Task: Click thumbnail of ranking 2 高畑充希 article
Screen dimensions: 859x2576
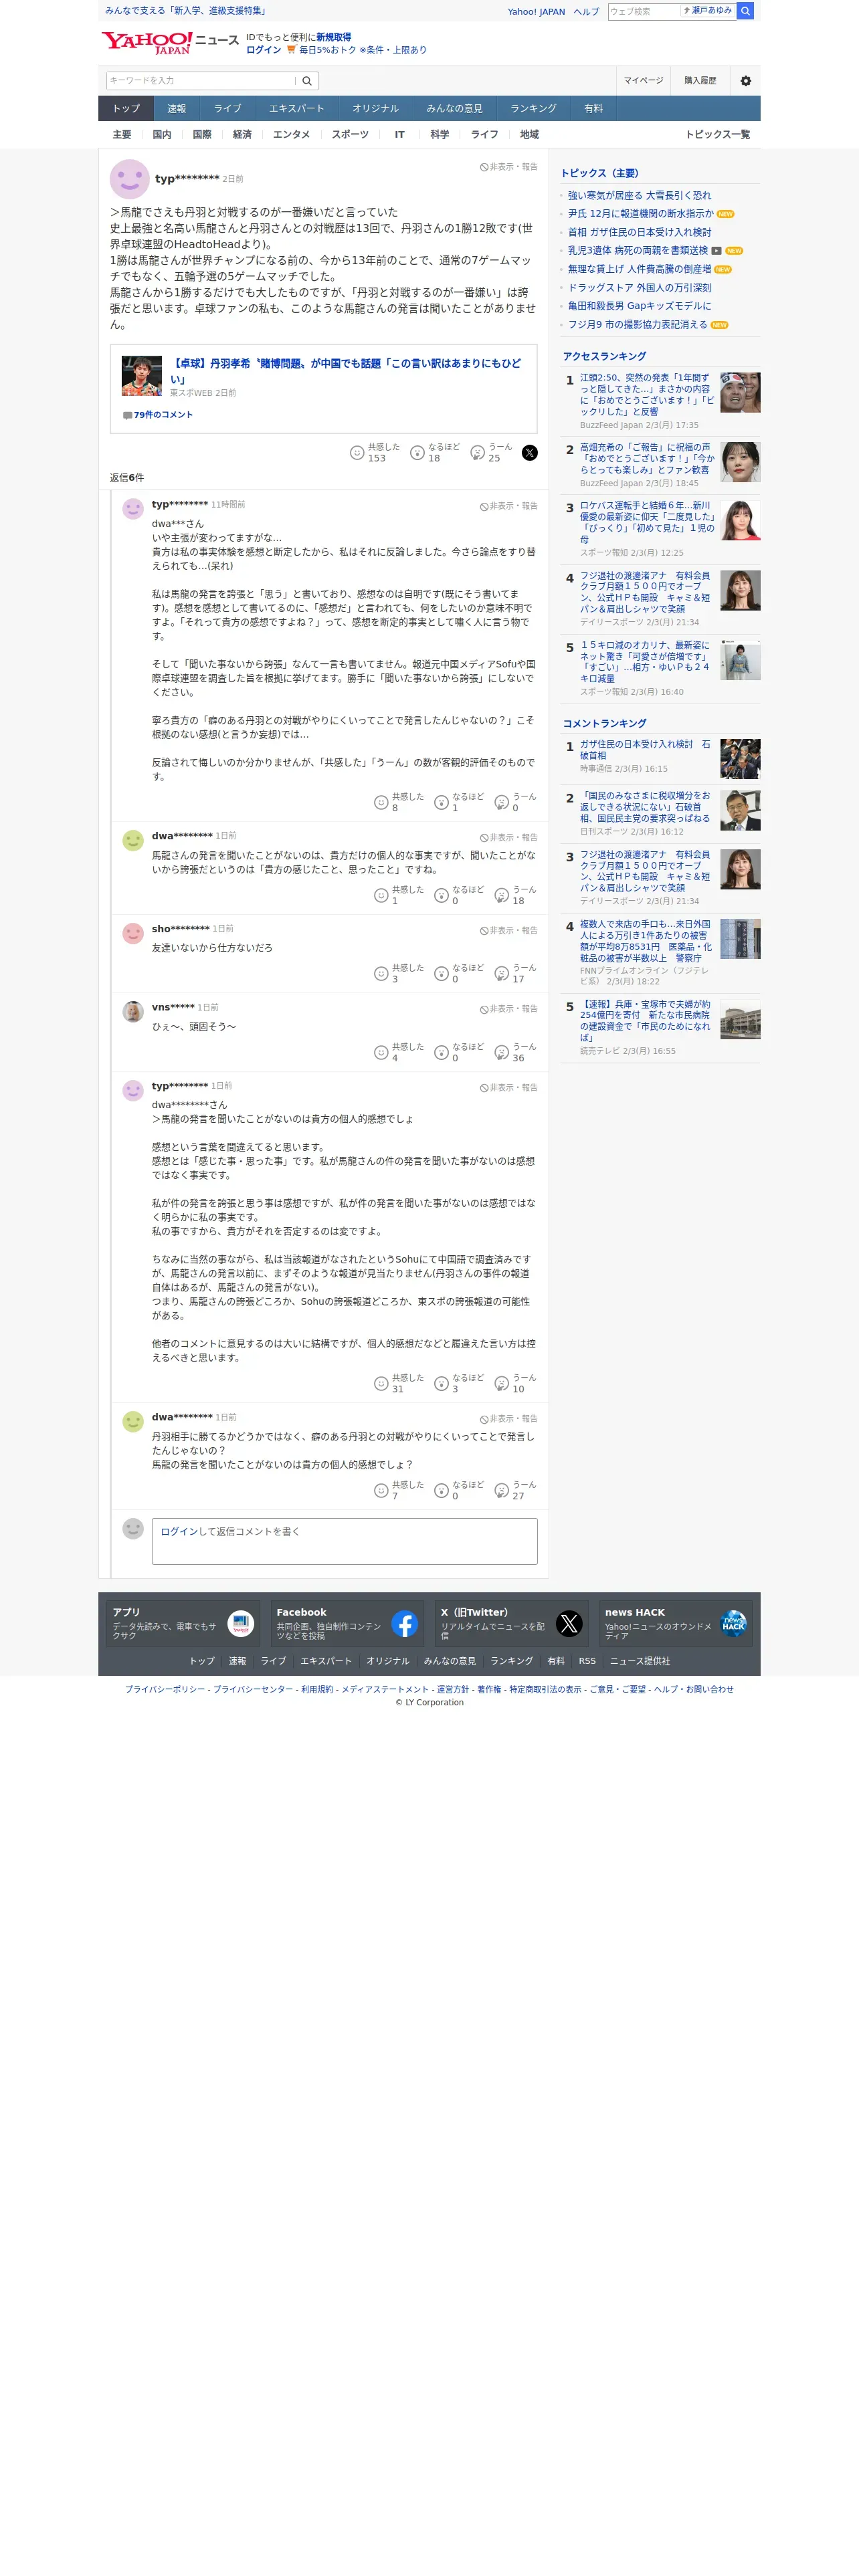Action: [x=740, y=462]
